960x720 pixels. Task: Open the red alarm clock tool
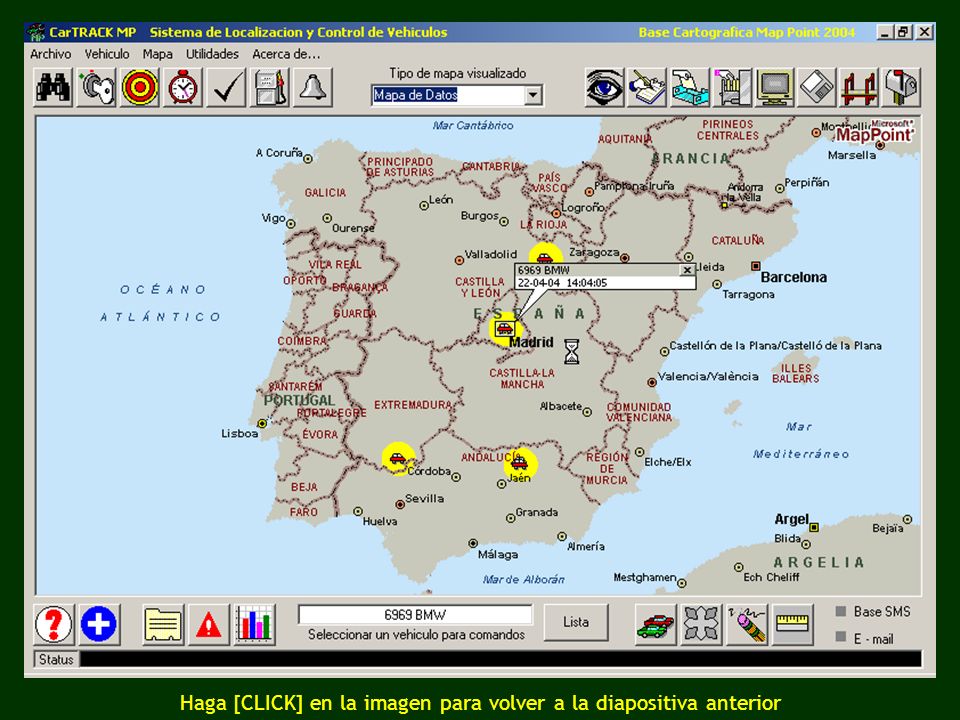(183, 88)
